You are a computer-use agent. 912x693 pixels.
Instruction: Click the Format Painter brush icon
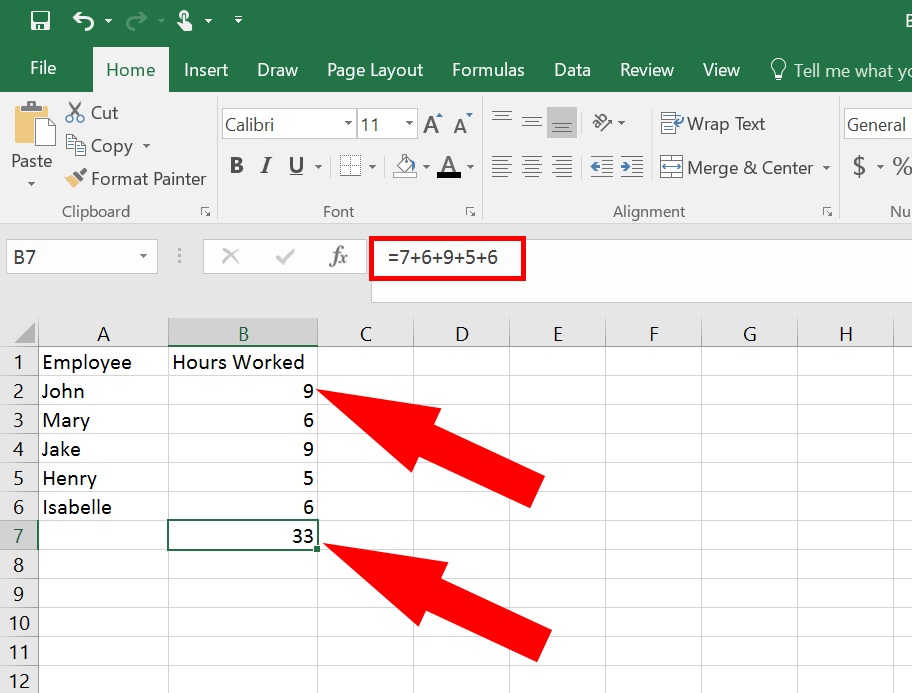76,179
